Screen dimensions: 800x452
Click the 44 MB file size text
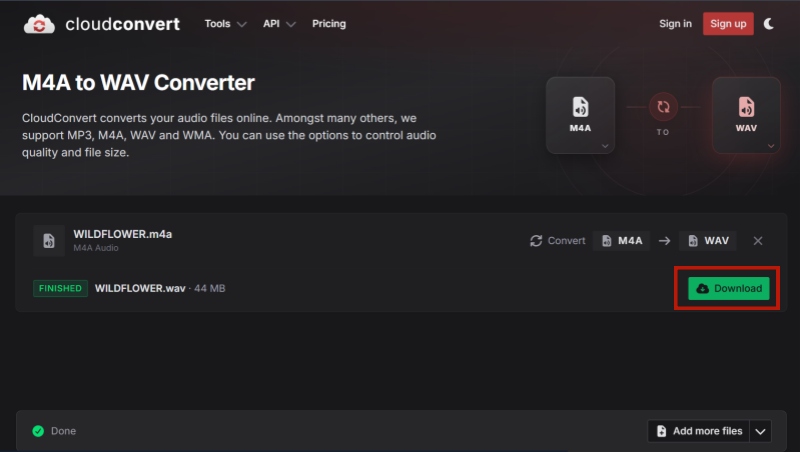coord(210,288)
